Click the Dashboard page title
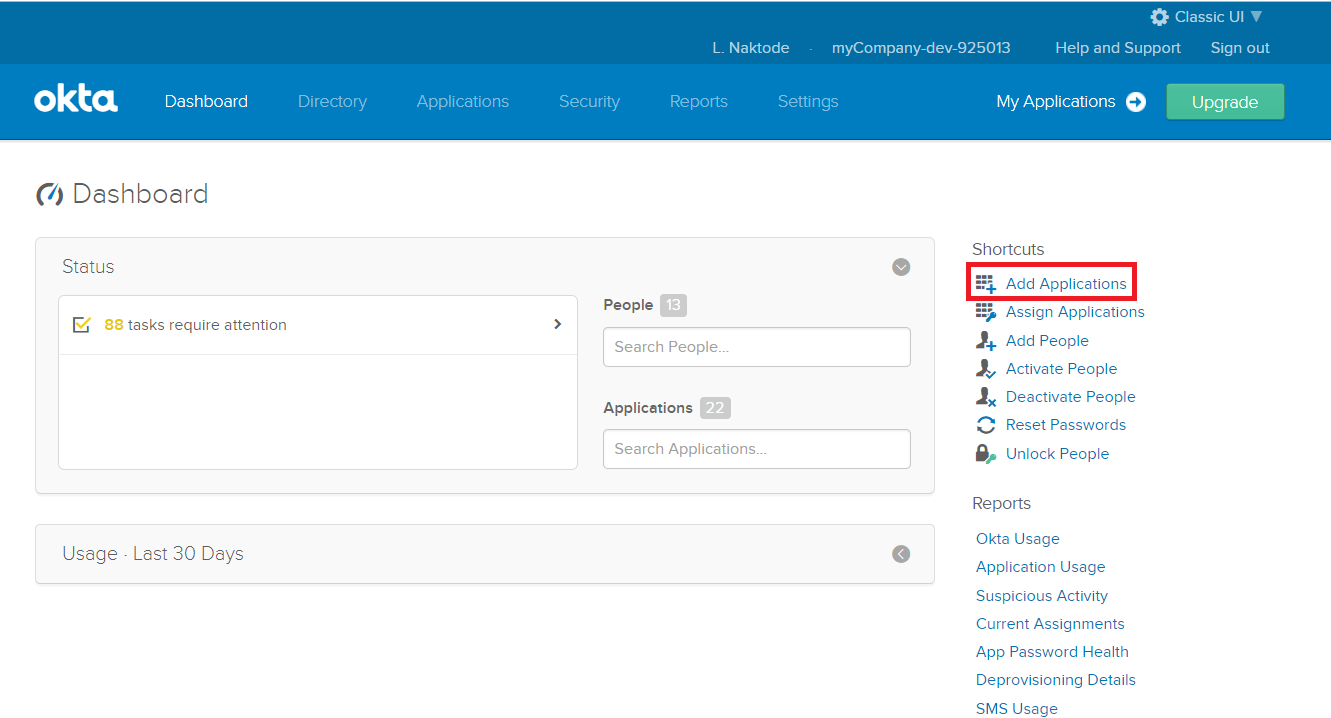 pyautogui.click(x=141, y=194)
